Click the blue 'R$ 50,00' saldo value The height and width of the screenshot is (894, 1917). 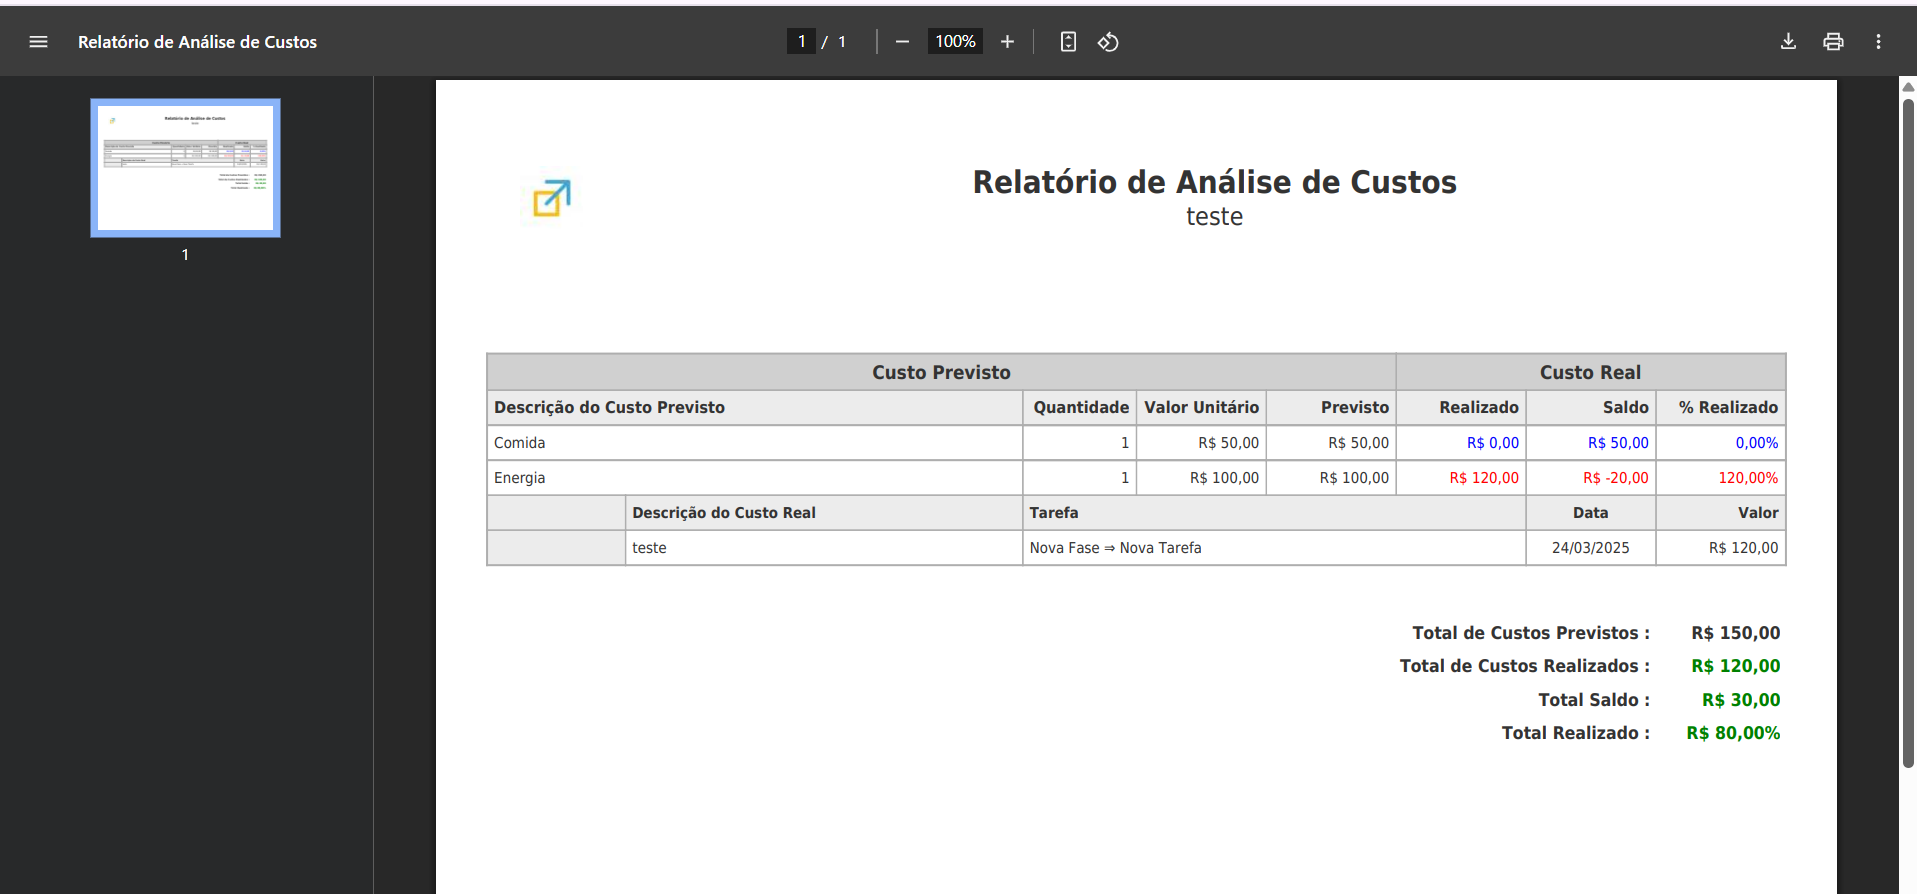pos(1618,443)
